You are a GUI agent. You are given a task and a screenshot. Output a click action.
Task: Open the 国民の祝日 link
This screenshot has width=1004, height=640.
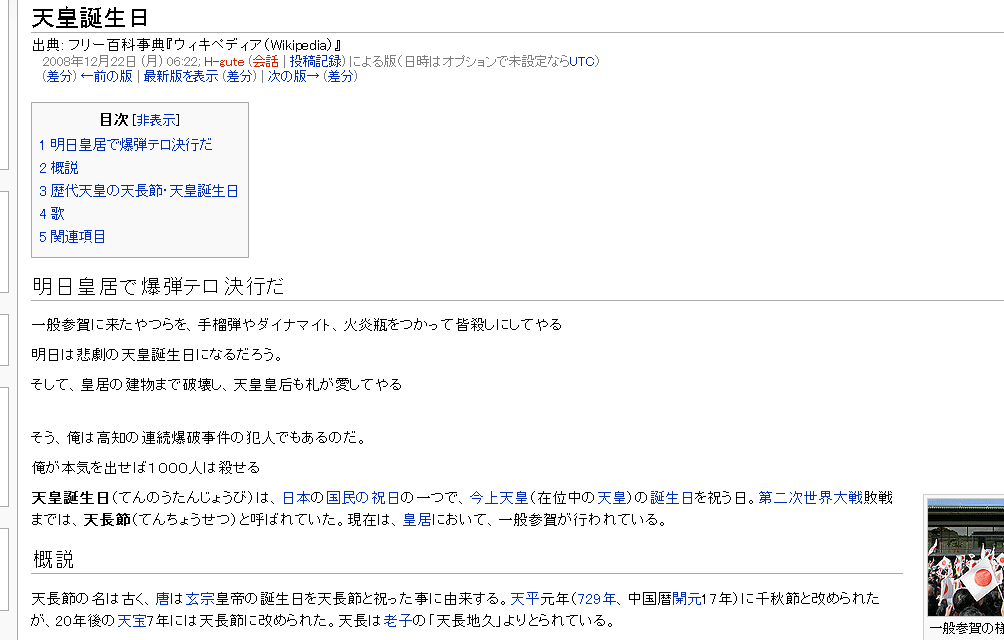point(362,498)
